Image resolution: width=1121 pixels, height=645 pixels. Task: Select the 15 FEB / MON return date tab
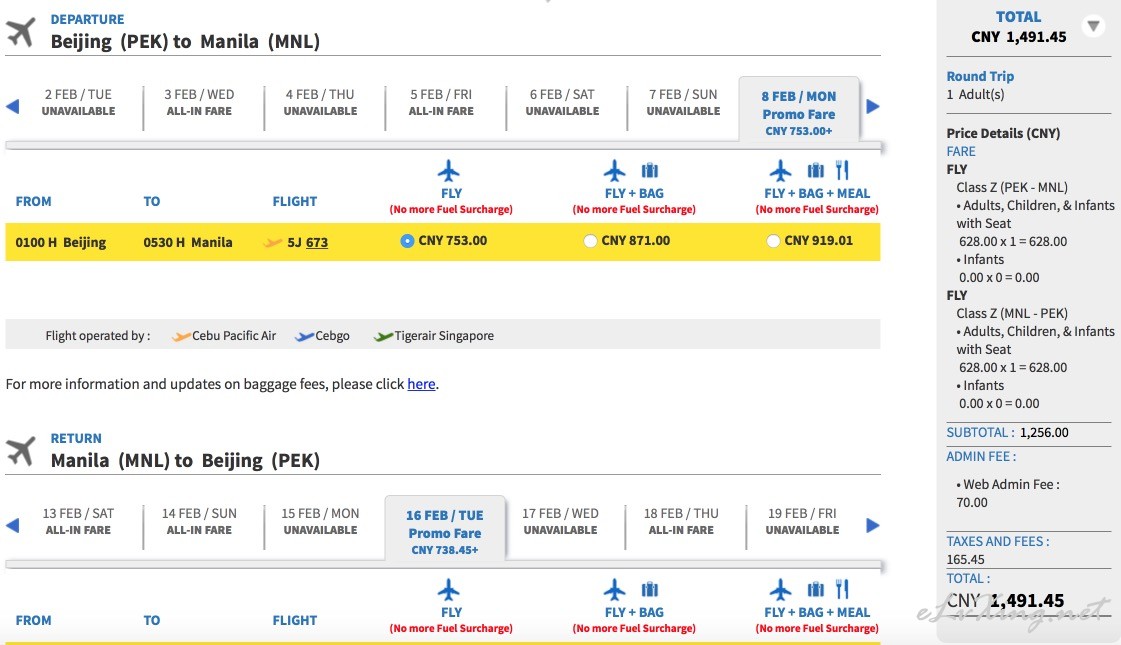point(320,521)
